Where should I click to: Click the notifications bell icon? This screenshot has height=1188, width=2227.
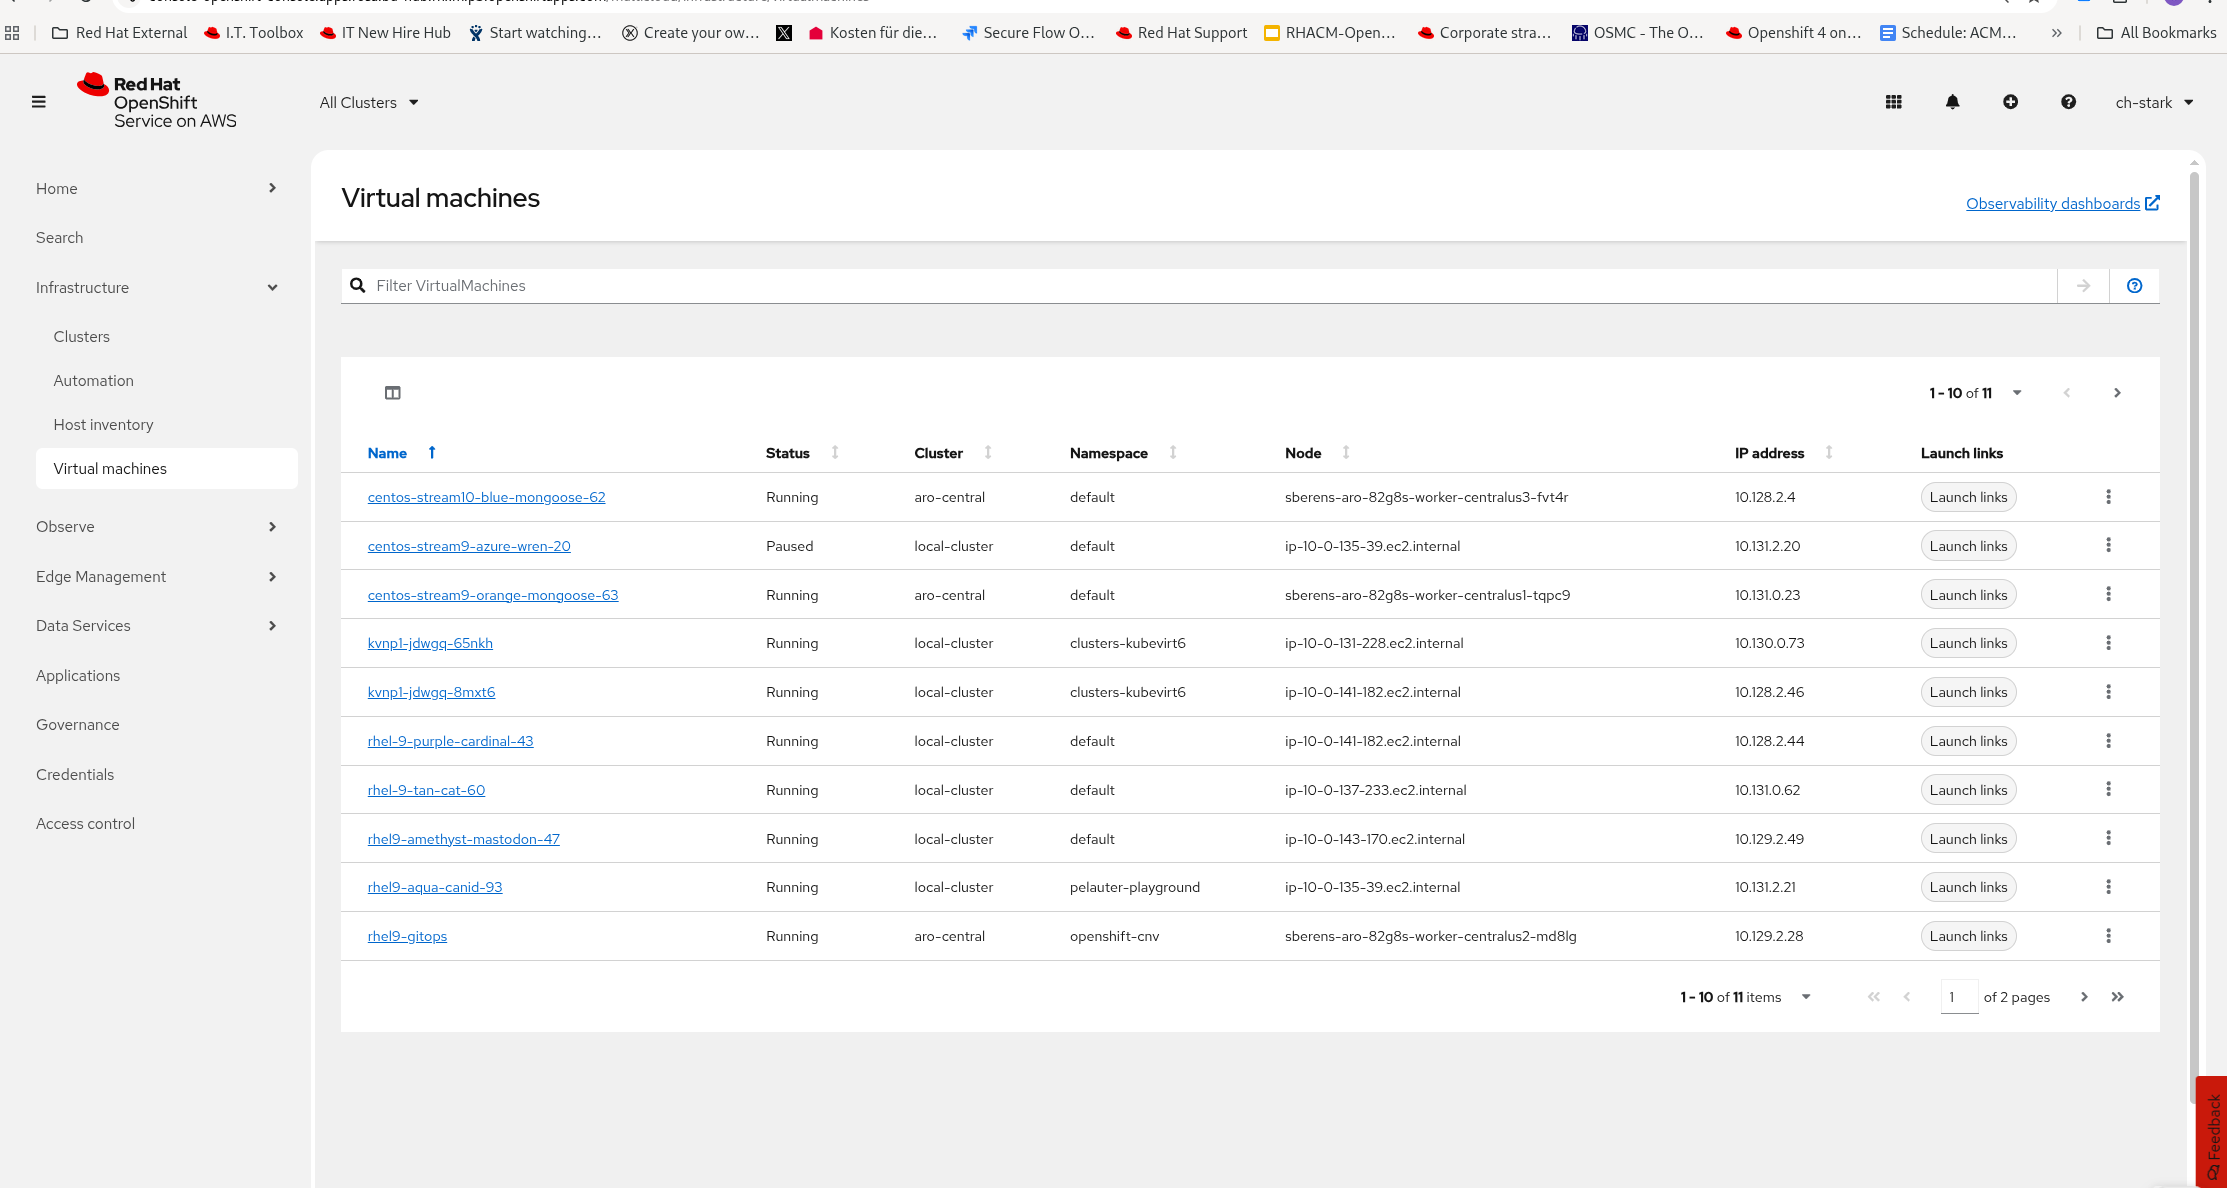pyautogui.click(x=1952, y=102)
